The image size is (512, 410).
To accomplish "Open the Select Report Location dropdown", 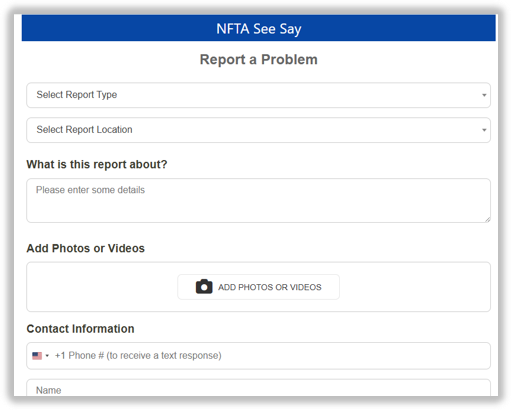I will pyautogui.click(x=258, y=130).
